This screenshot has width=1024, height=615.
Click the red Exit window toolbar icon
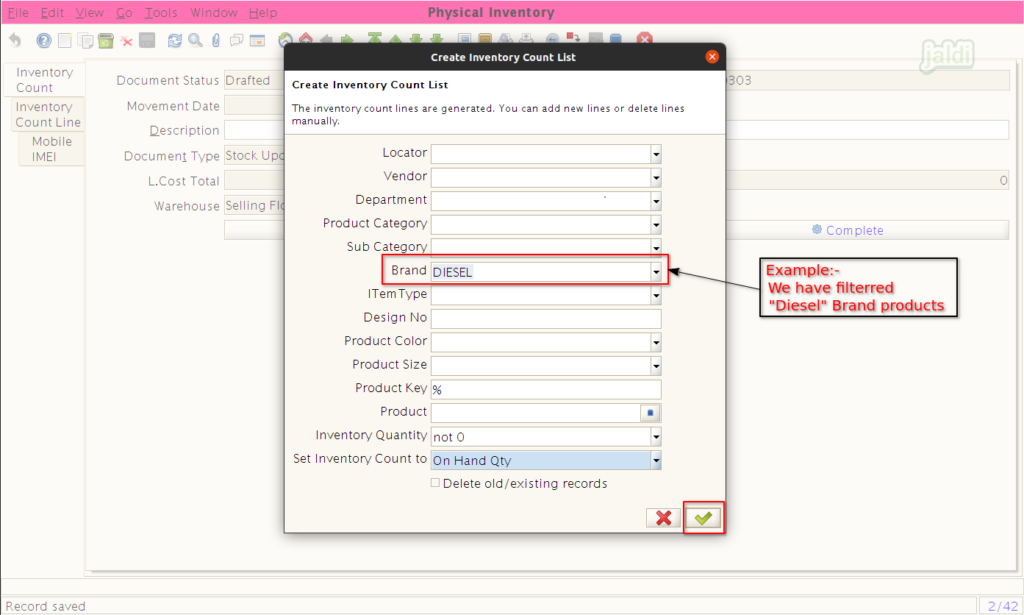click(x=645, y=39)
